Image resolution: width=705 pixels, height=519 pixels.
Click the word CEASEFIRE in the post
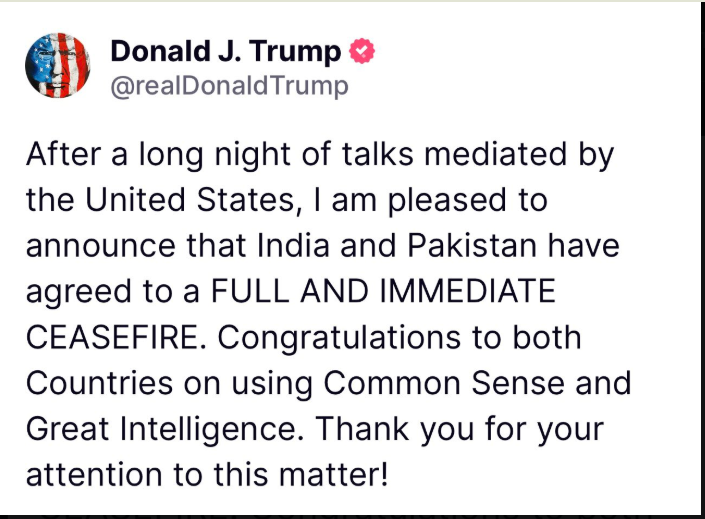(x=112, y=337)
